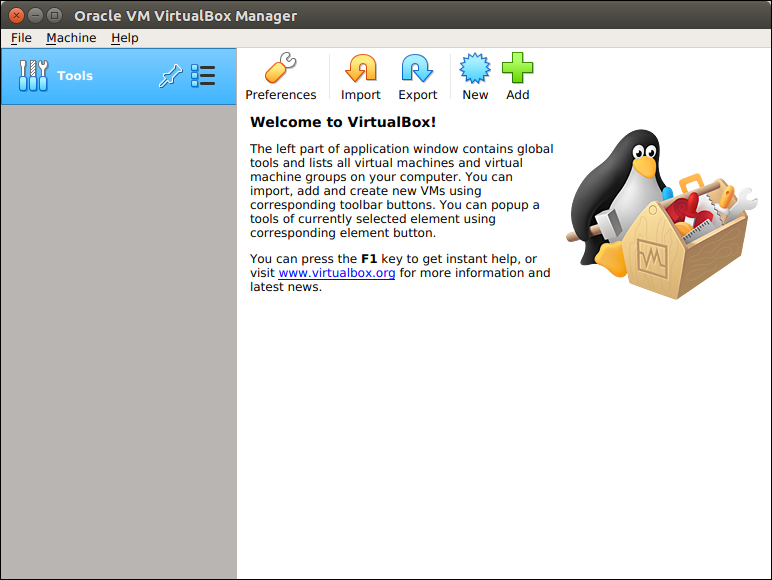Click the pin icon in the Tools row
Image resolution: width=772 pixels, height=580 pixels.
(x=170, y=76)
